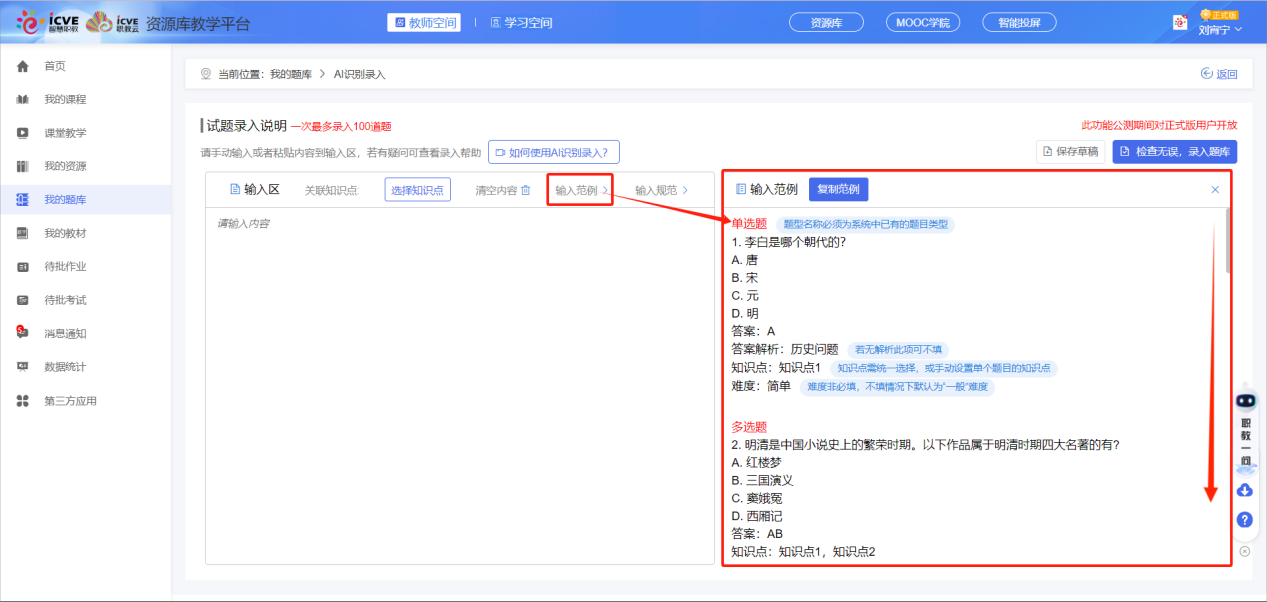Click the blue question mark help icon

pyautogui.click(x=1245, y=520)
